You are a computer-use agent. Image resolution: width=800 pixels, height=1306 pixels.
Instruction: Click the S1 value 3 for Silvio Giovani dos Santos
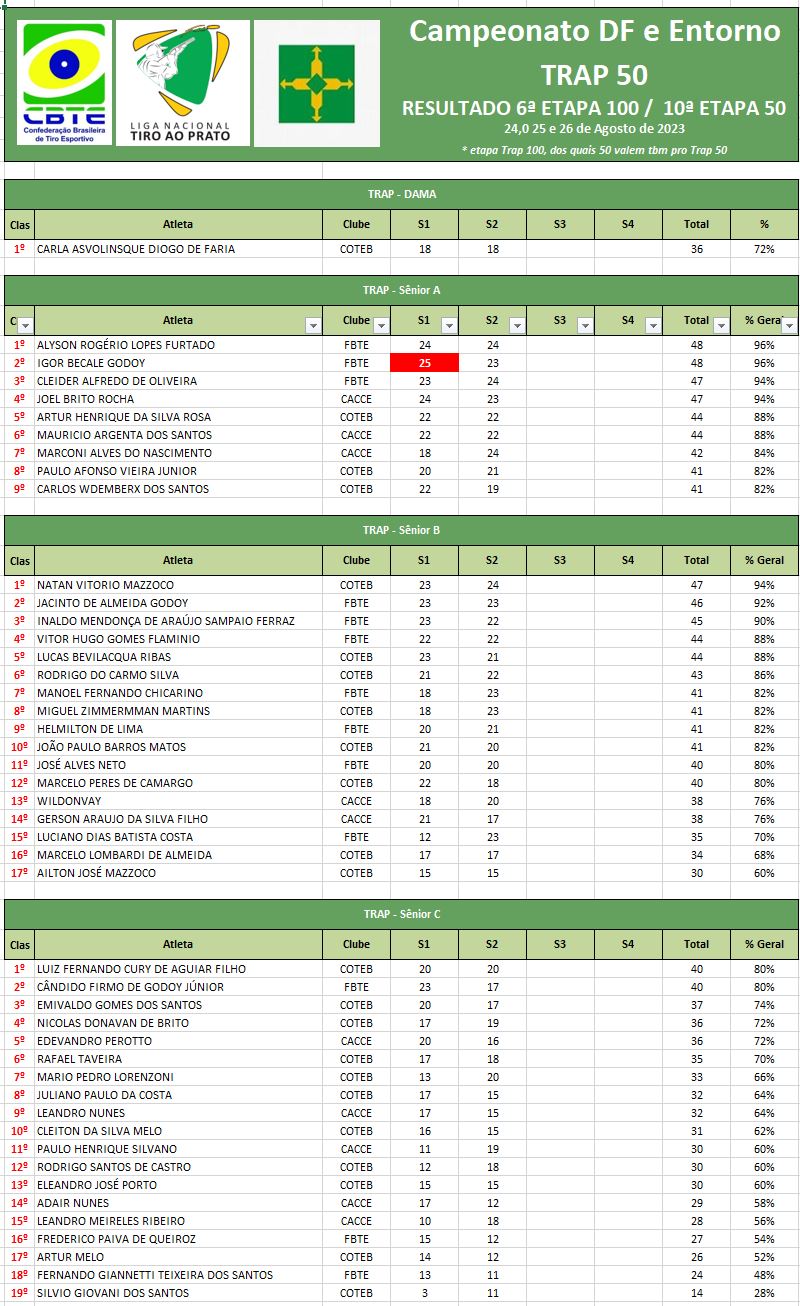[x=425, y=1293]
